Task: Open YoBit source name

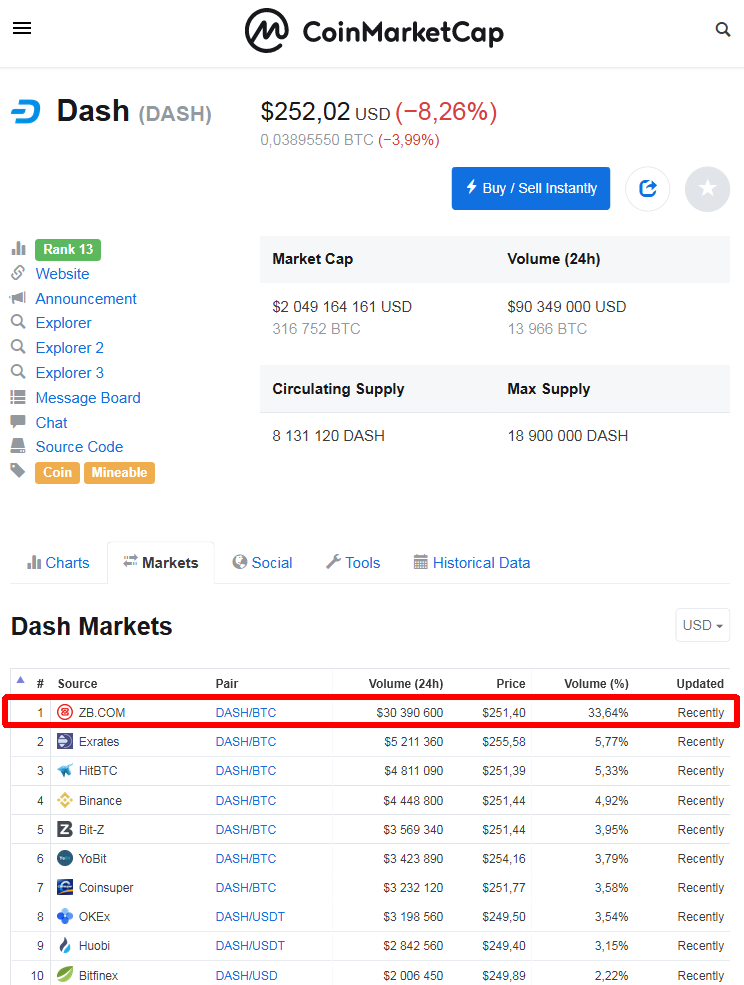Action: tap(93, 858)
